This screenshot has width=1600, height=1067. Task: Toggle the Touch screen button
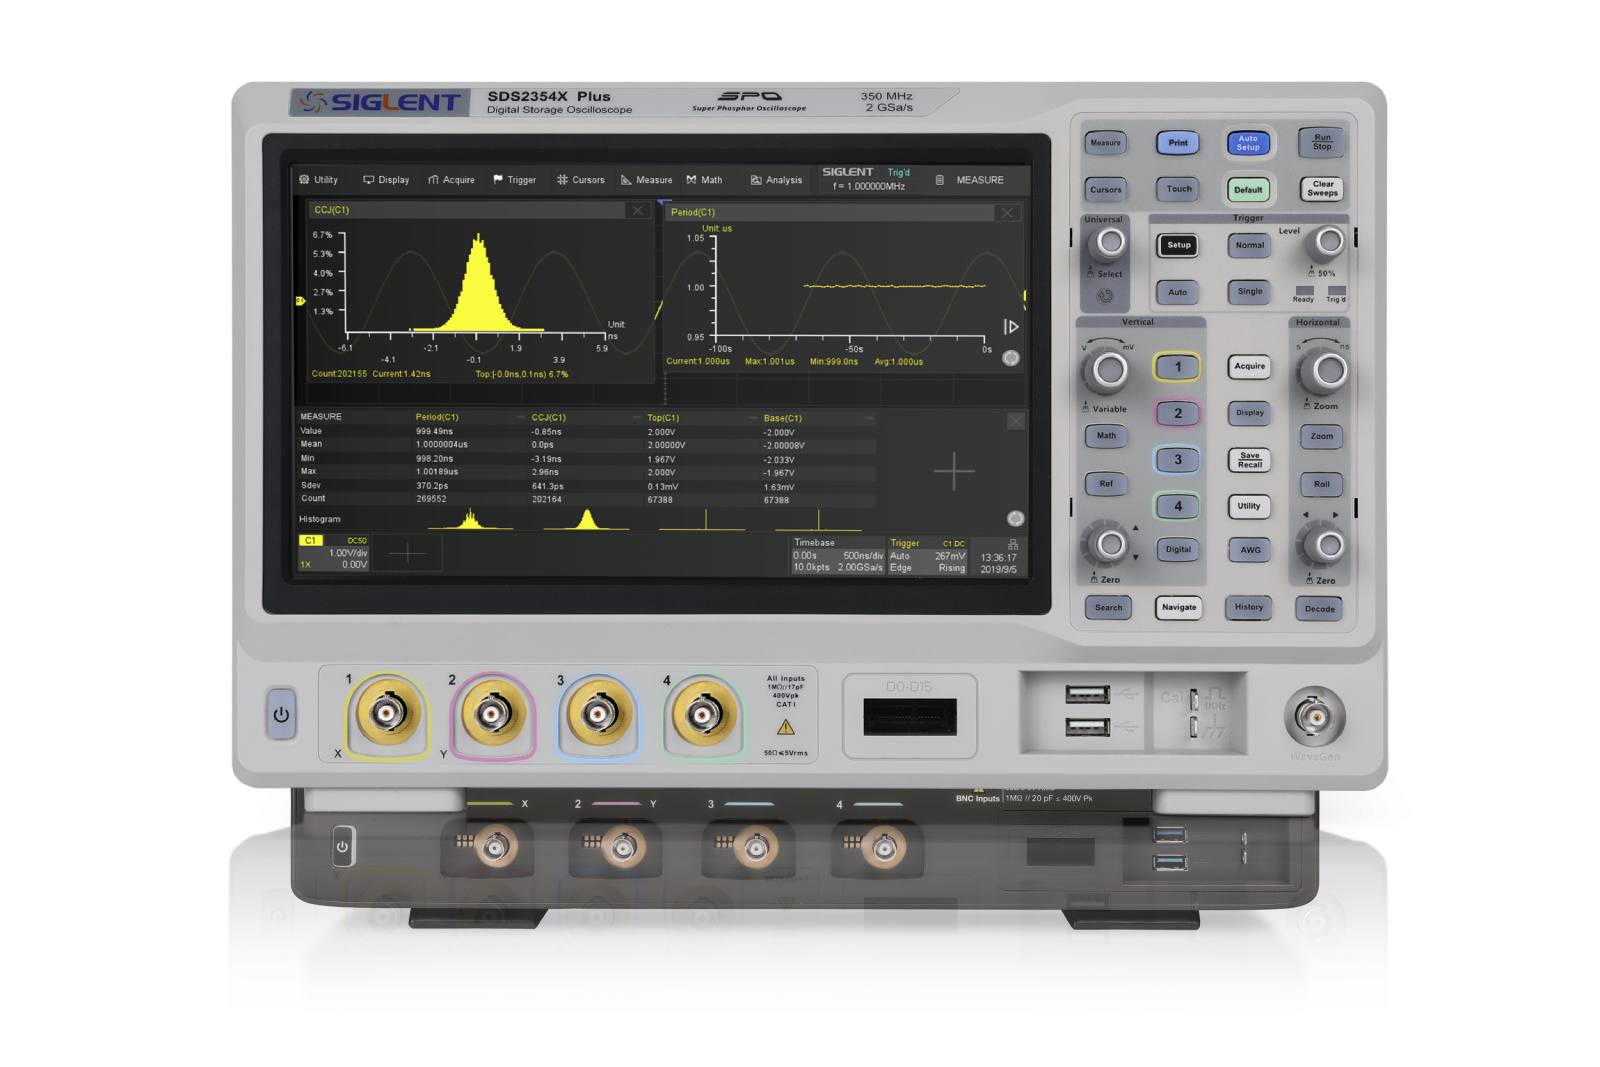[1179, 189]
